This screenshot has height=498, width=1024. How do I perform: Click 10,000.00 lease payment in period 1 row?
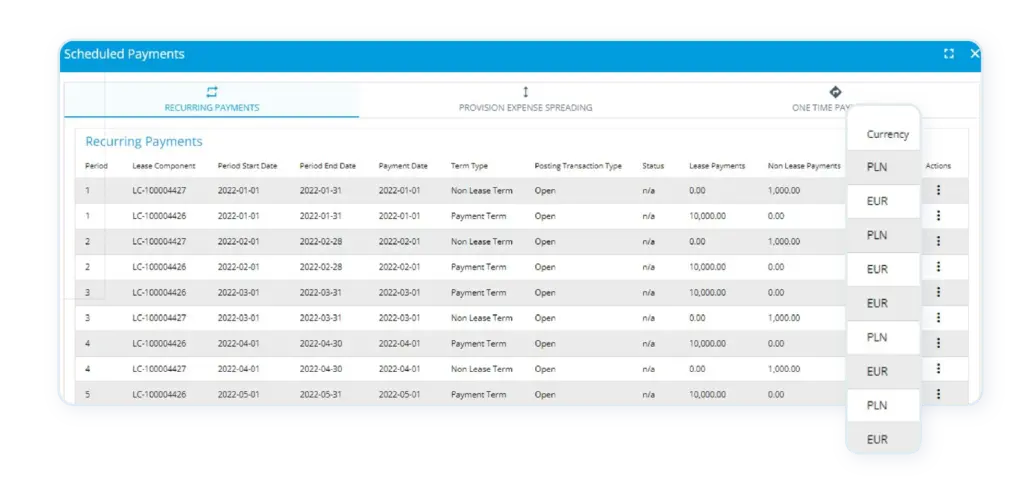(707, 216)
